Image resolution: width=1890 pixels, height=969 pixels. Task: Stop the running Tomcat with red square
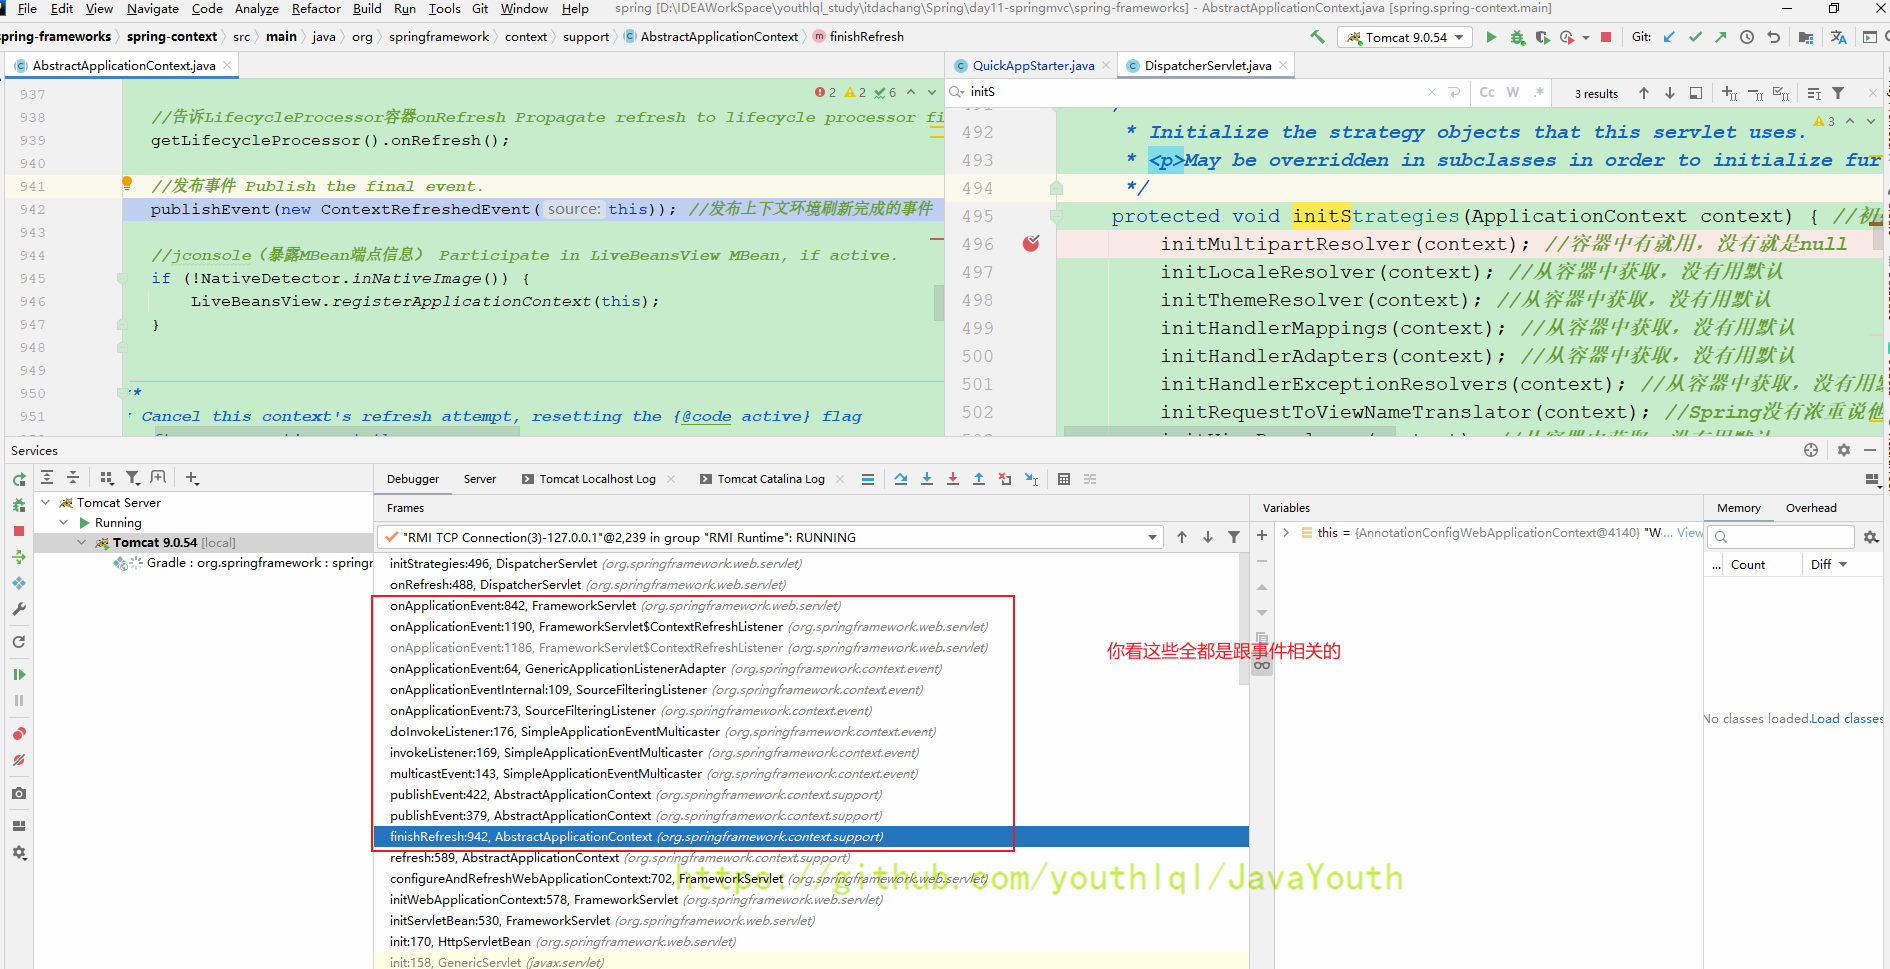click(x=1606, y=37)
